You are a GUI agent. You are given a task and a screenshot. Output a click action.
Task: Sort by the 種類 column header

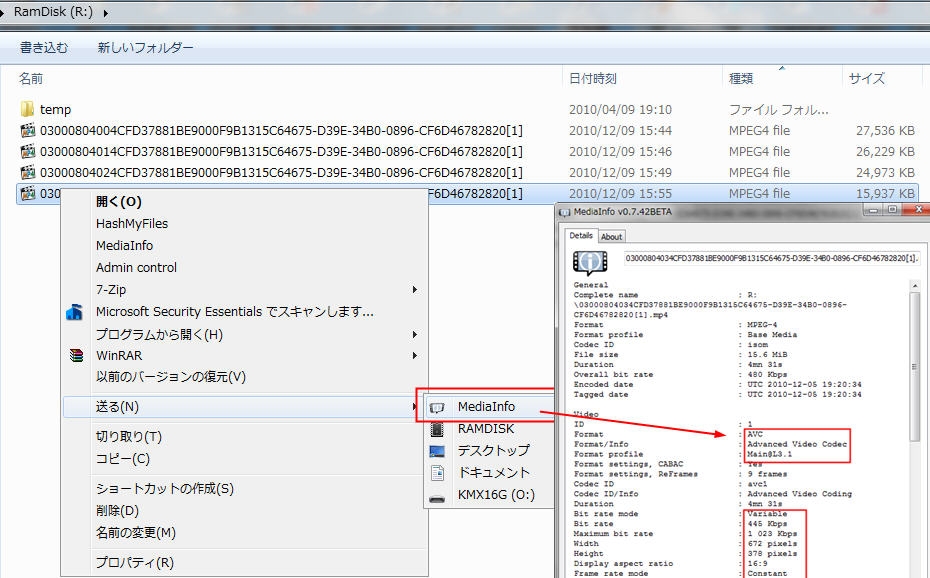741,78
